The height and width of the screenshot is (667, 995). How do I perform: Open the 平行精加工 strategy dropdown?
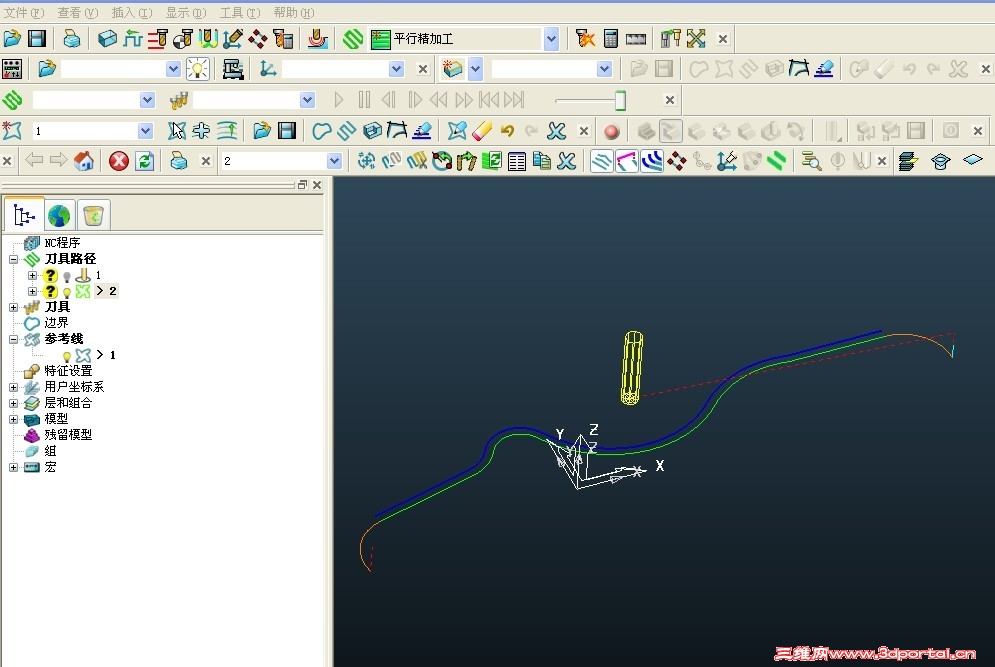[551, 39]
